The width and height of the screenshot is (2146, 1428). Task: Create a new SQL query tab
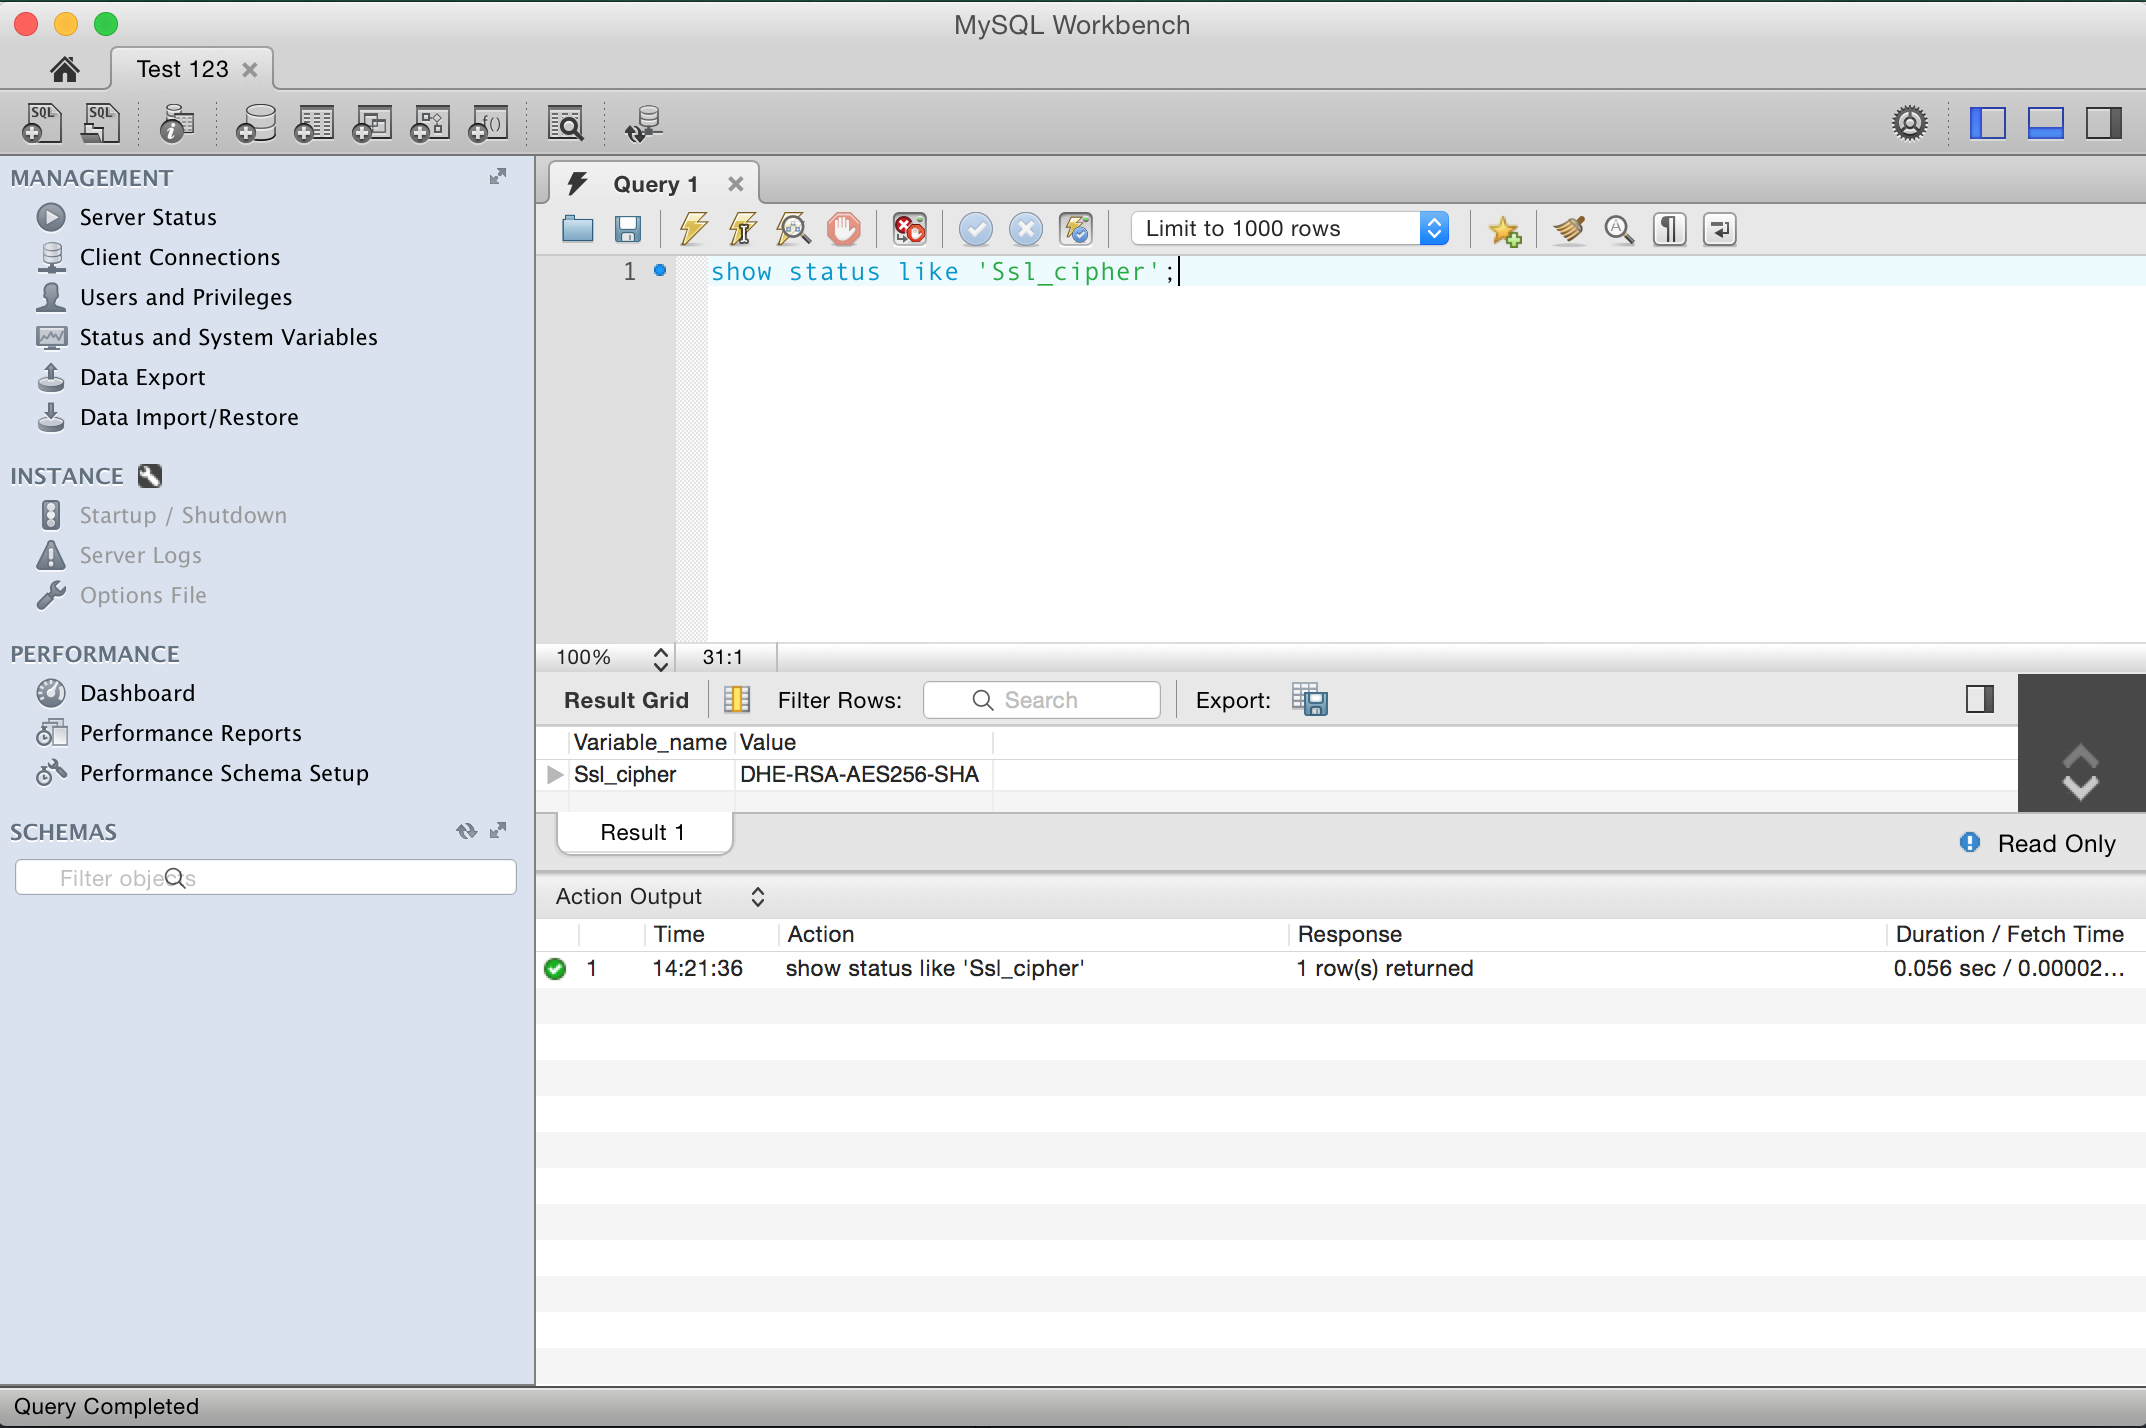(x=43, y=122)
